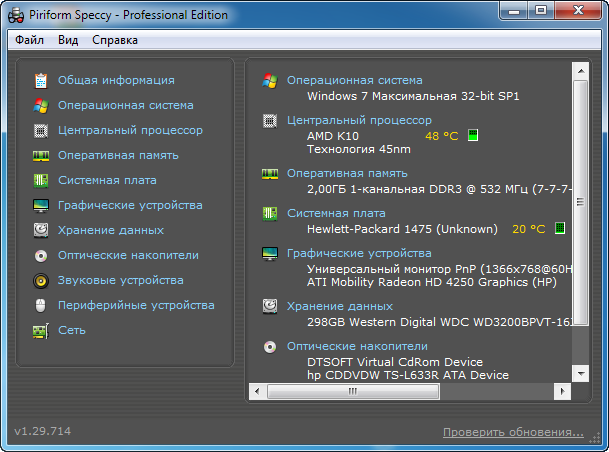
Task: Click the vertical scrollbar up arrow
Action: pos(581,71)
